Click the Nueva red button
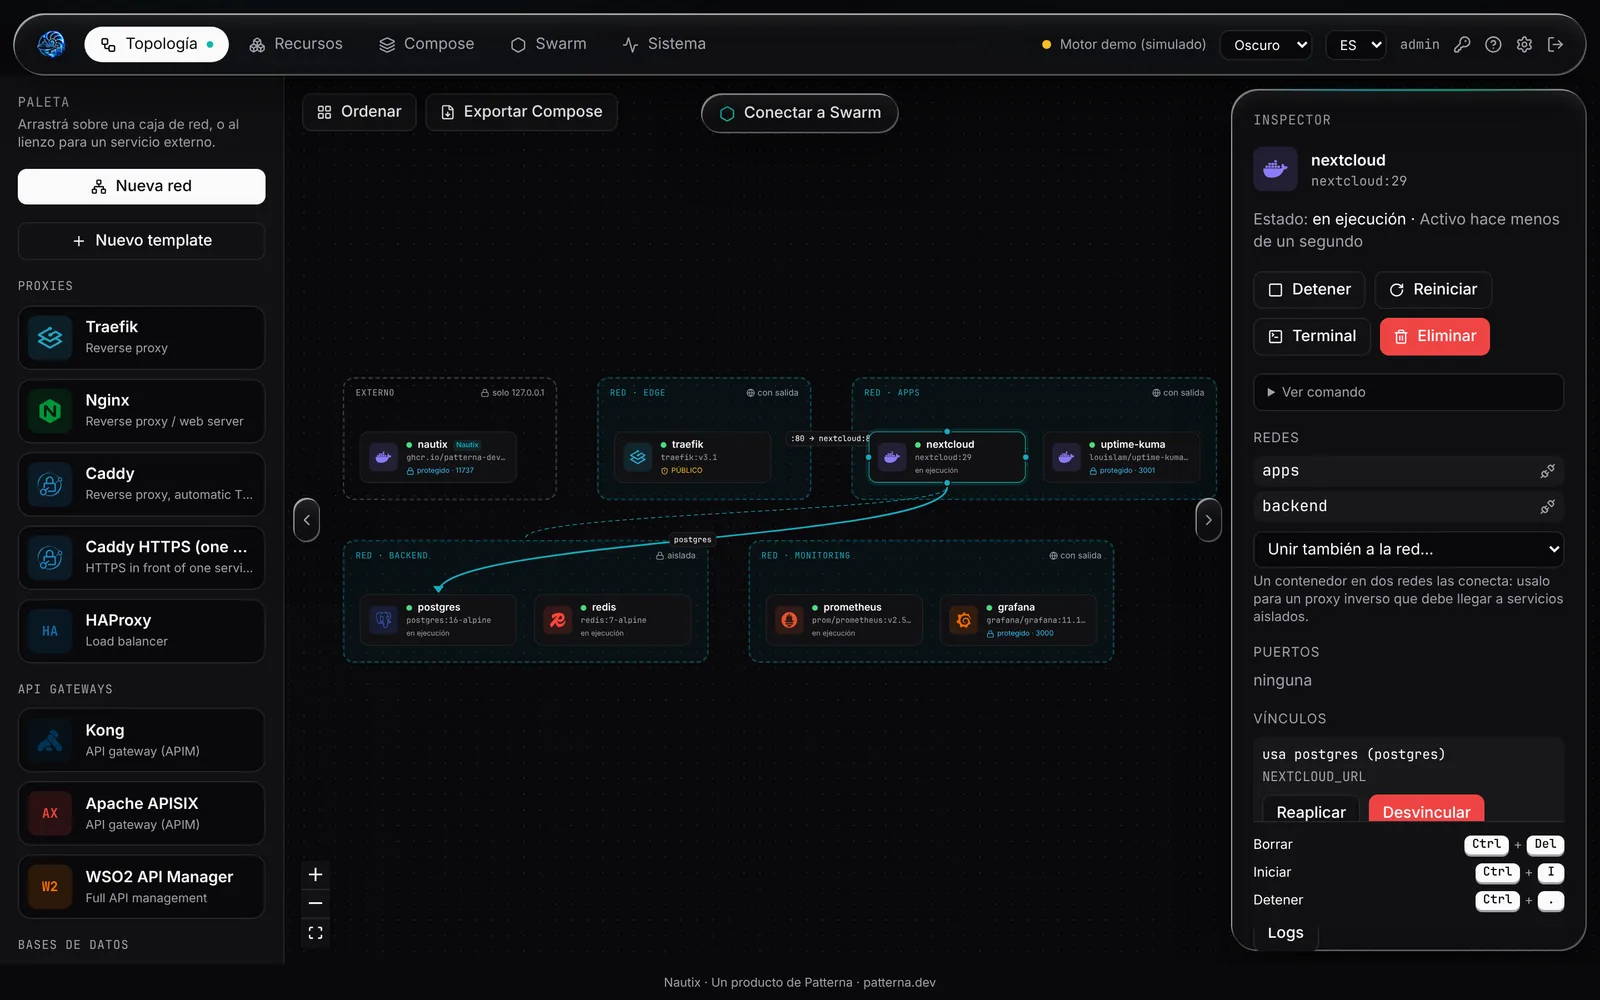 [x=141, y=187]
